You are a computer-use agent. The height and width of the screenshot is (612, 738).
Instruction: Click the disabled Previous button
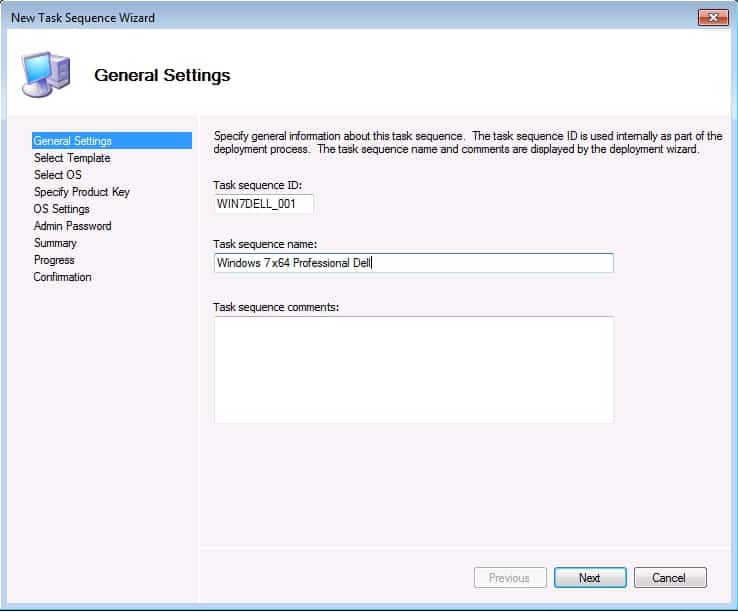510,578
